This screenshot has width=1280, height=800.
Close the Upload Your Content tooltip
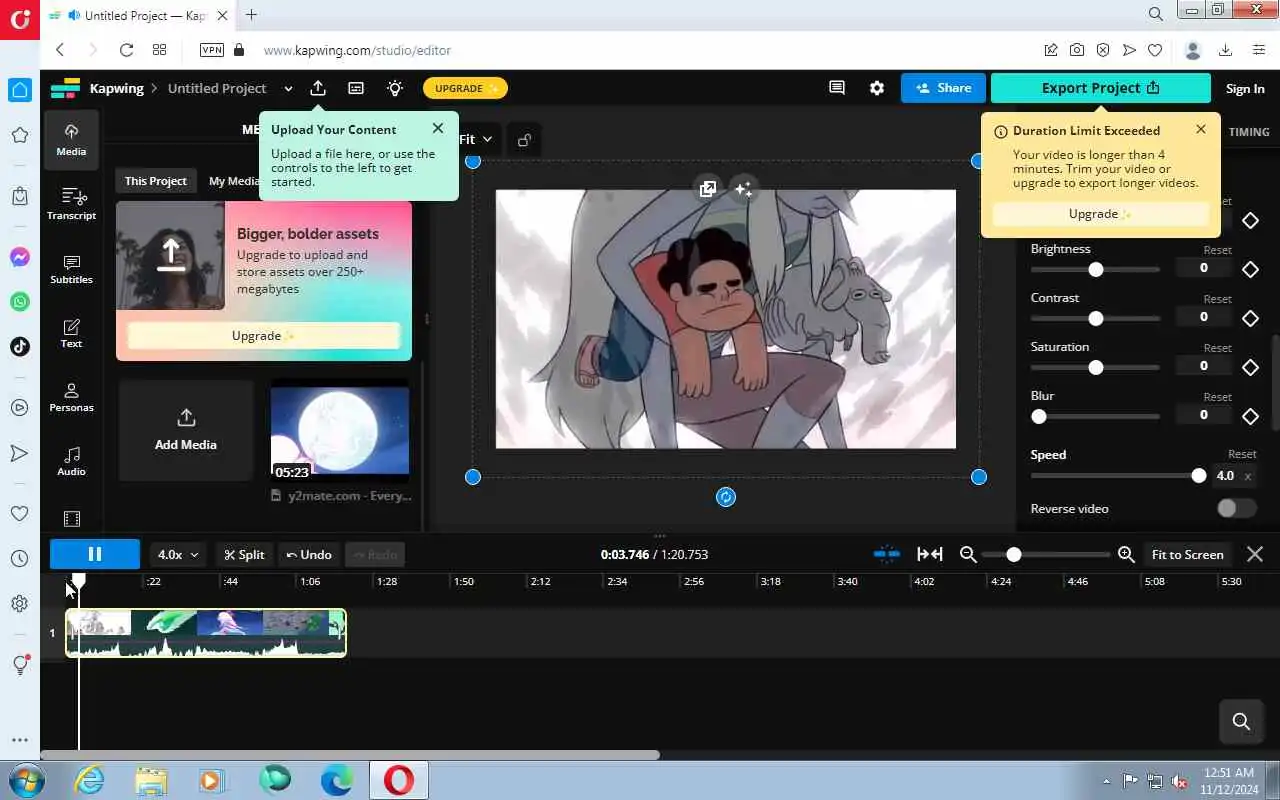point(438,128)
